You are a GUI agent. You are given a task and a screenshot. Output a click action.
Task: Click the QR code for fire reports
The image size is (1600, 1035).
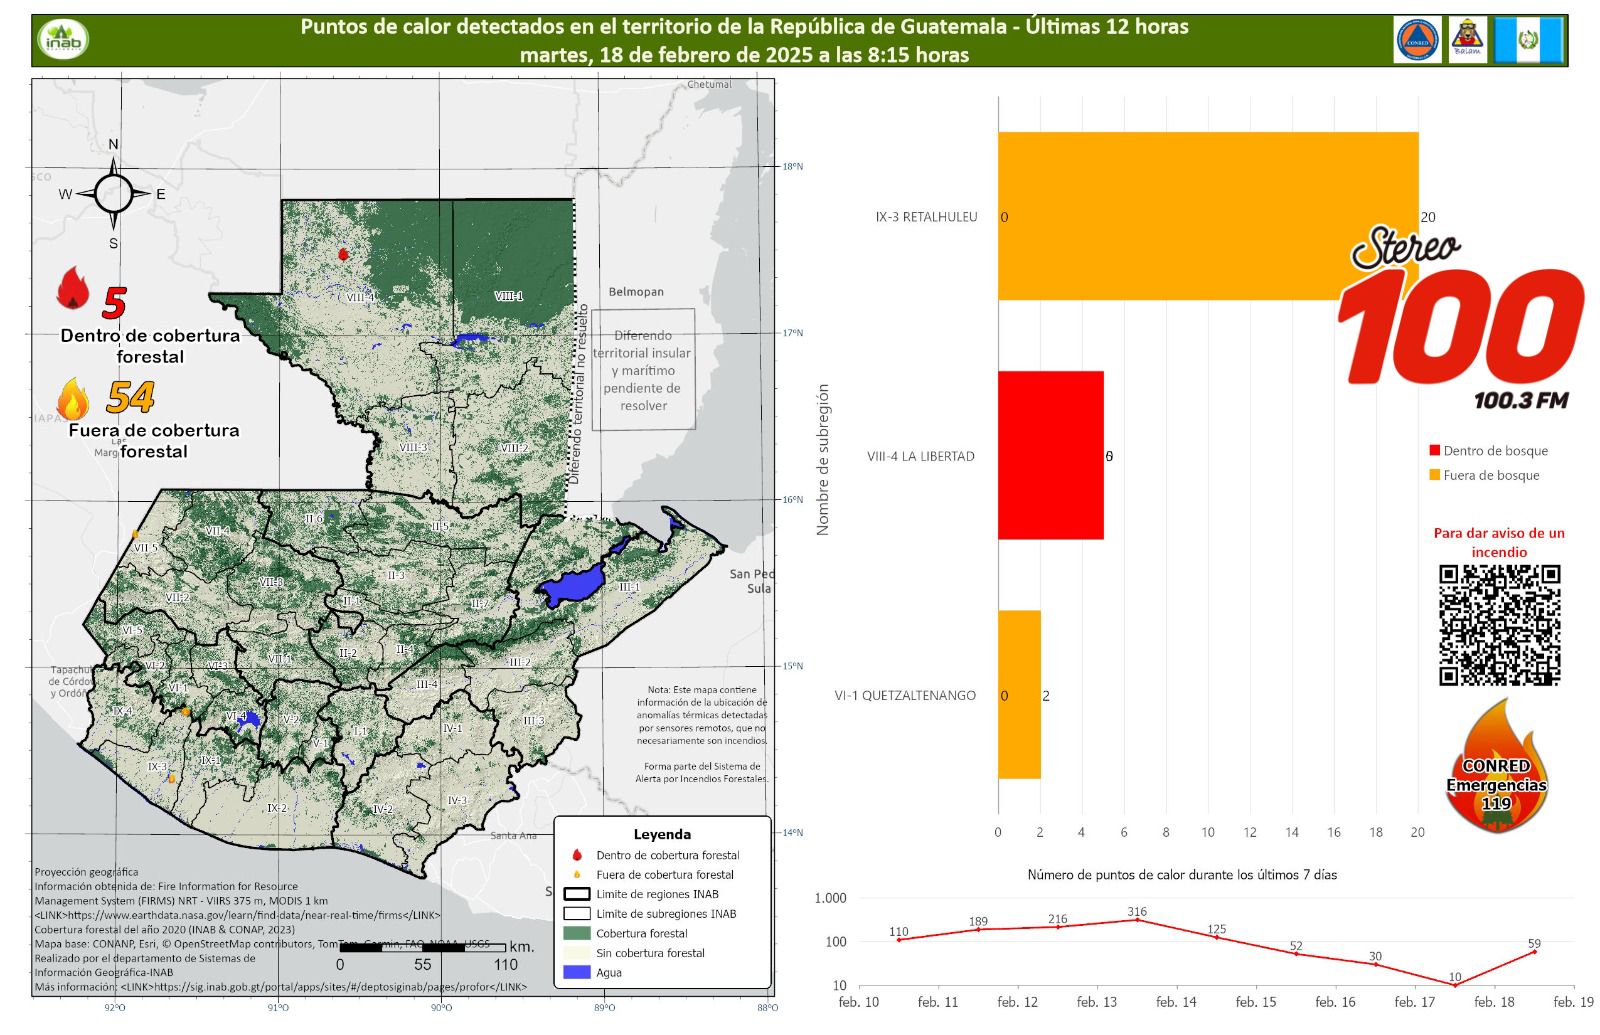[1499, 625]
